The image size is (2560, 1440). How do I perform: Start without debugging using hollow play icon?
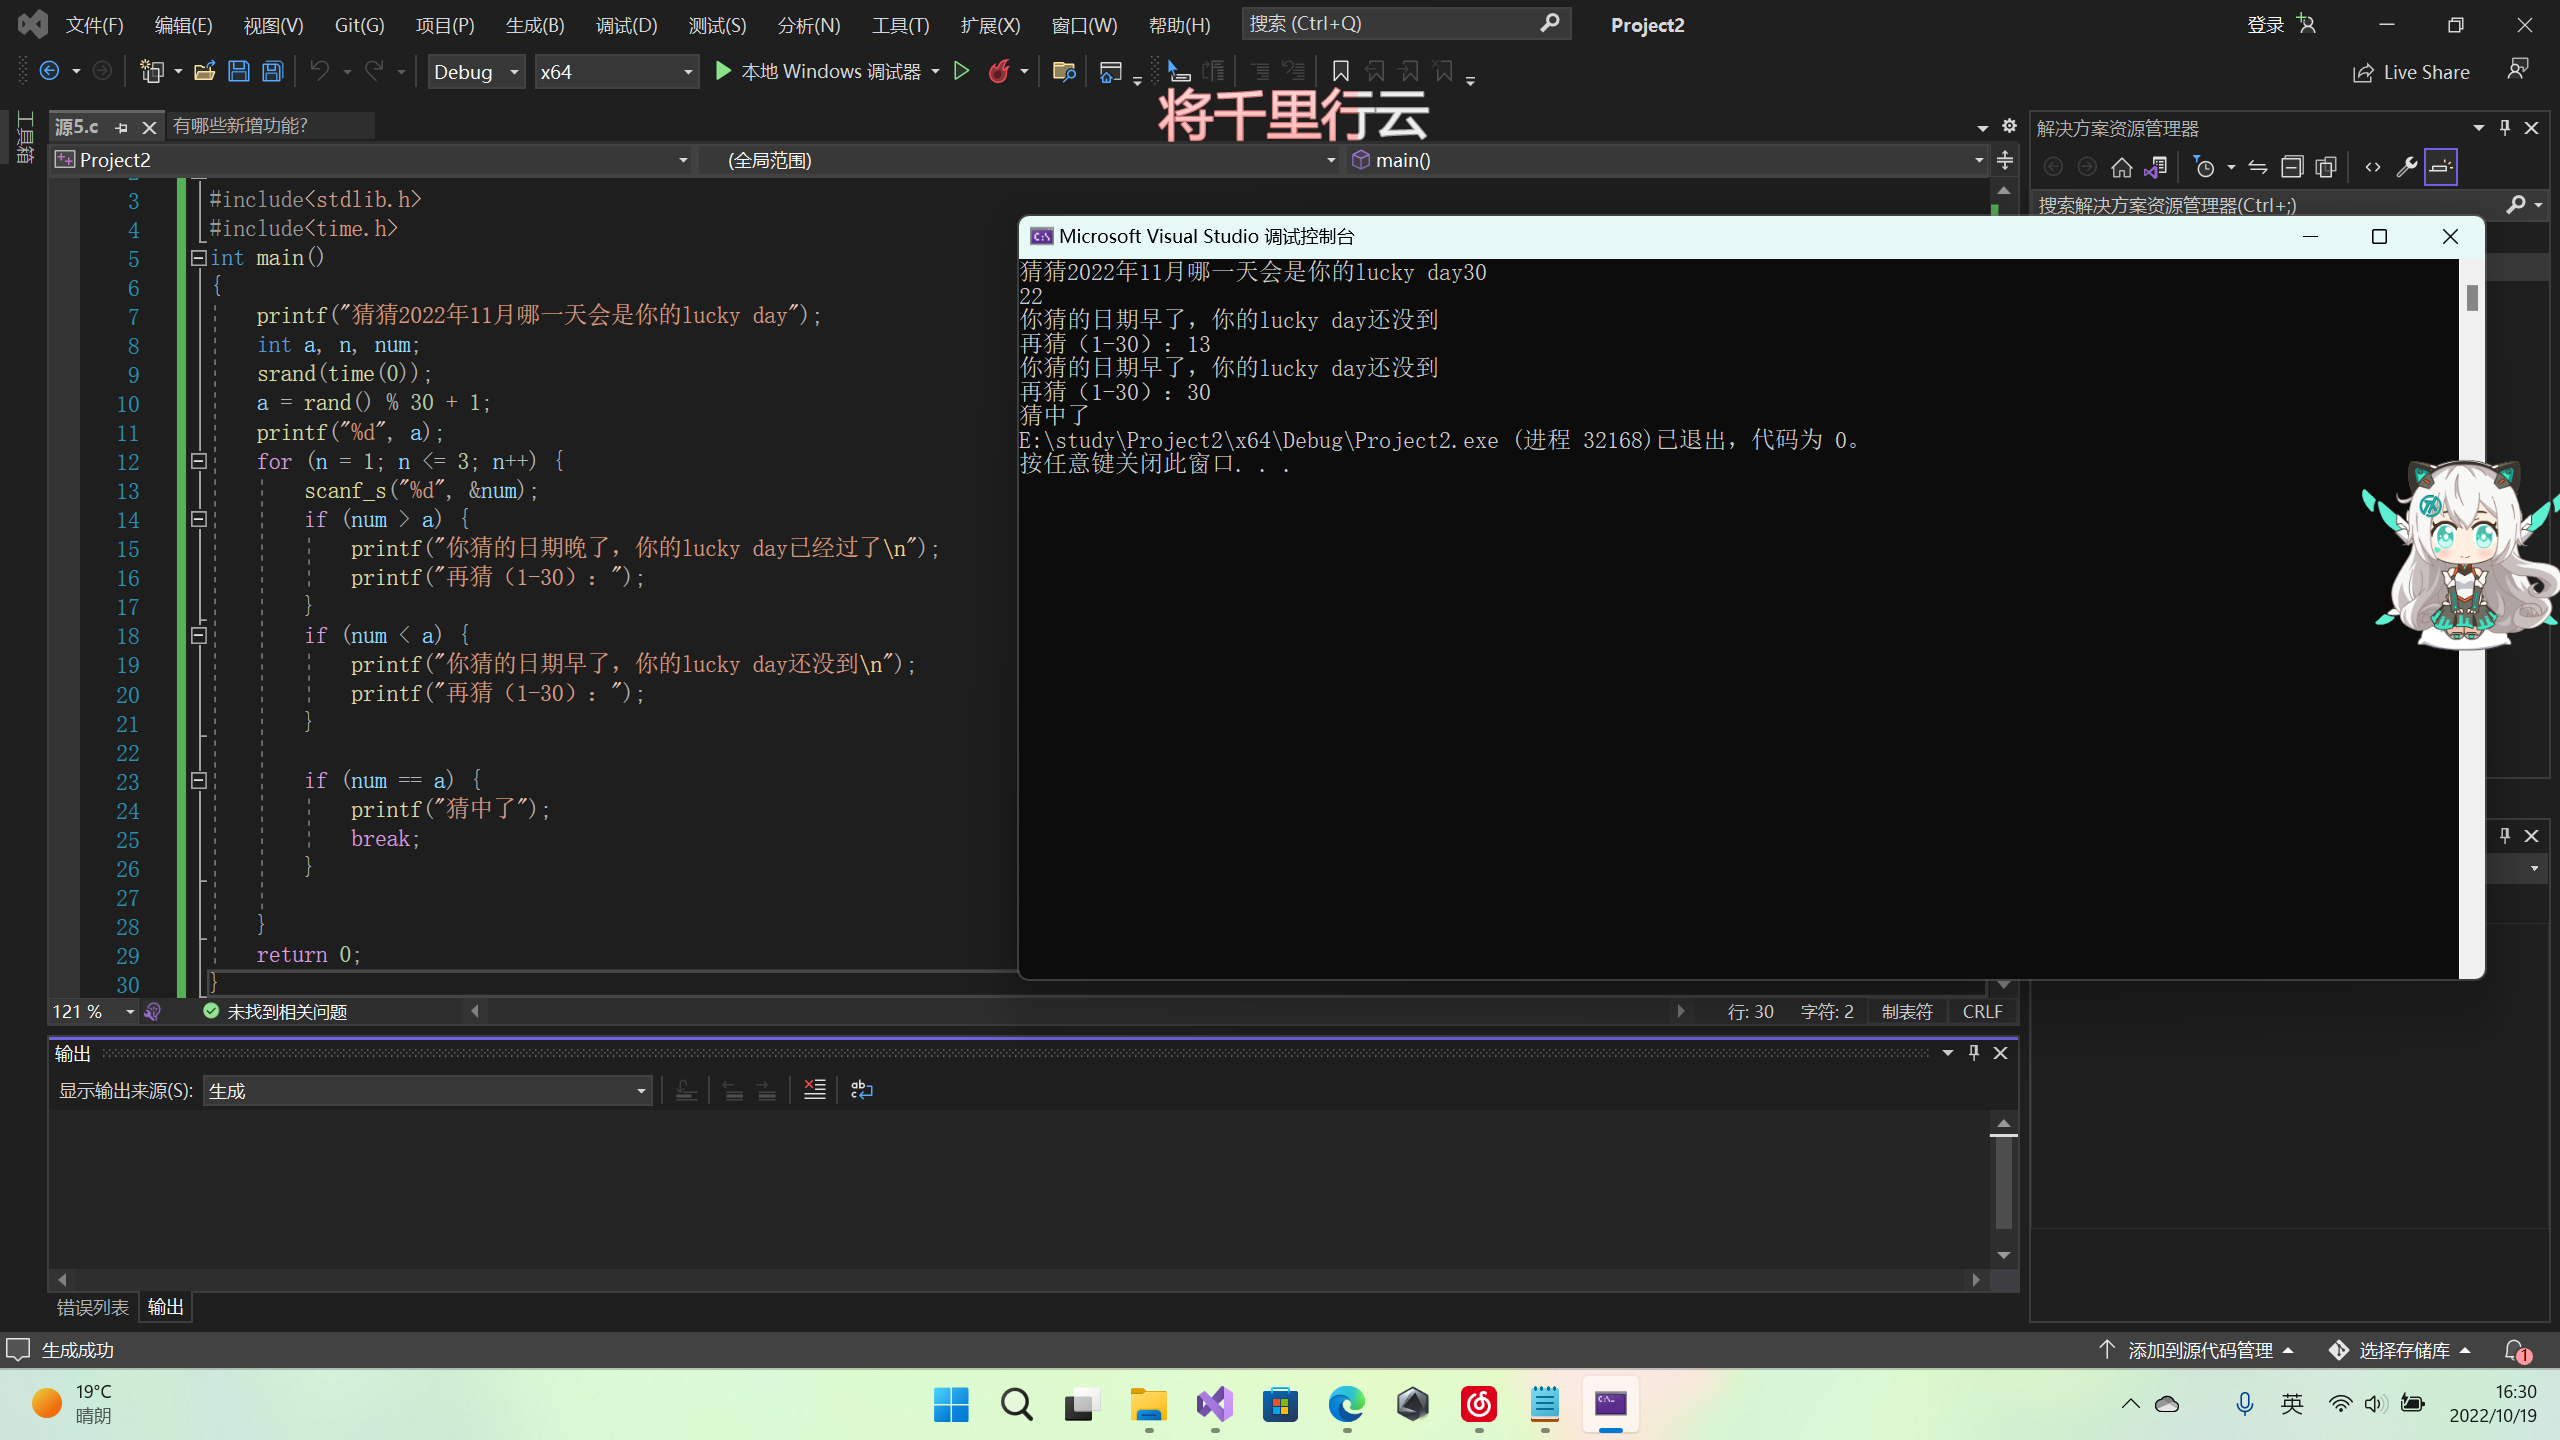pyautogui.click(x=961, y=71)
